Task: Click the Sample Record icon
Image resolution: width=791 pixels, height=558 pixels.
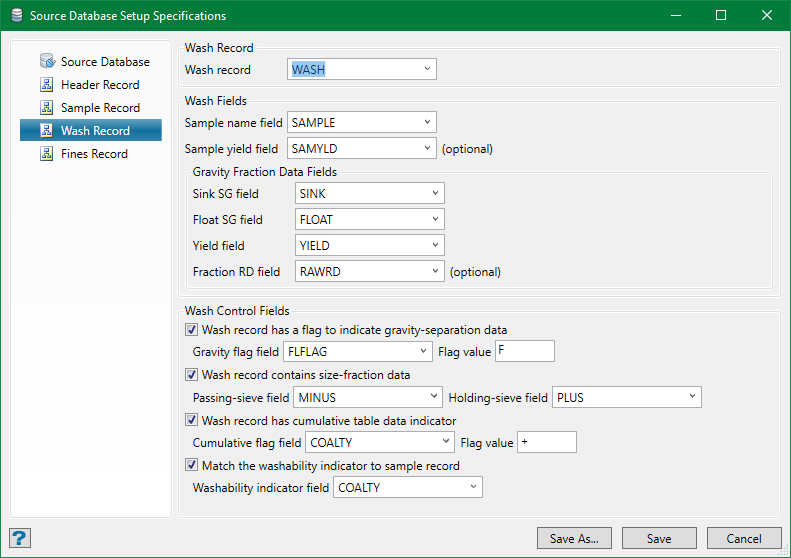Action: click(46, 108)
